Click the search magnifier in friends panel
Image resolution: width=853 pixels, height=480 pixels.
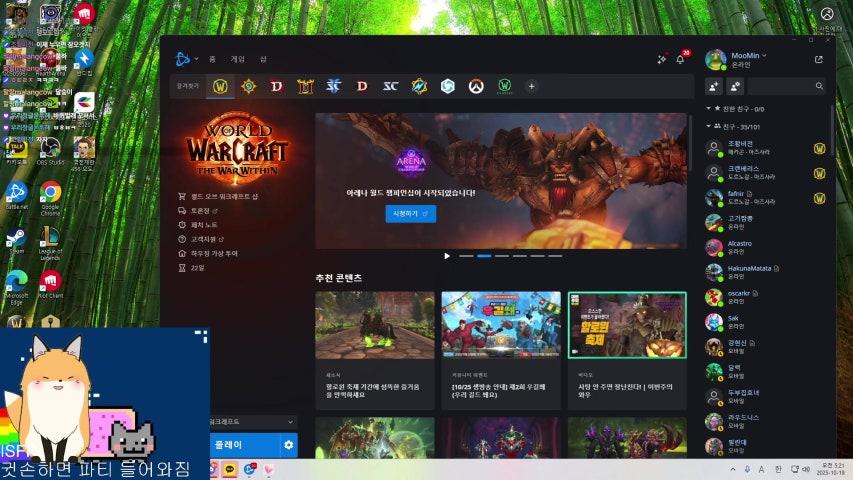(819, 86)
